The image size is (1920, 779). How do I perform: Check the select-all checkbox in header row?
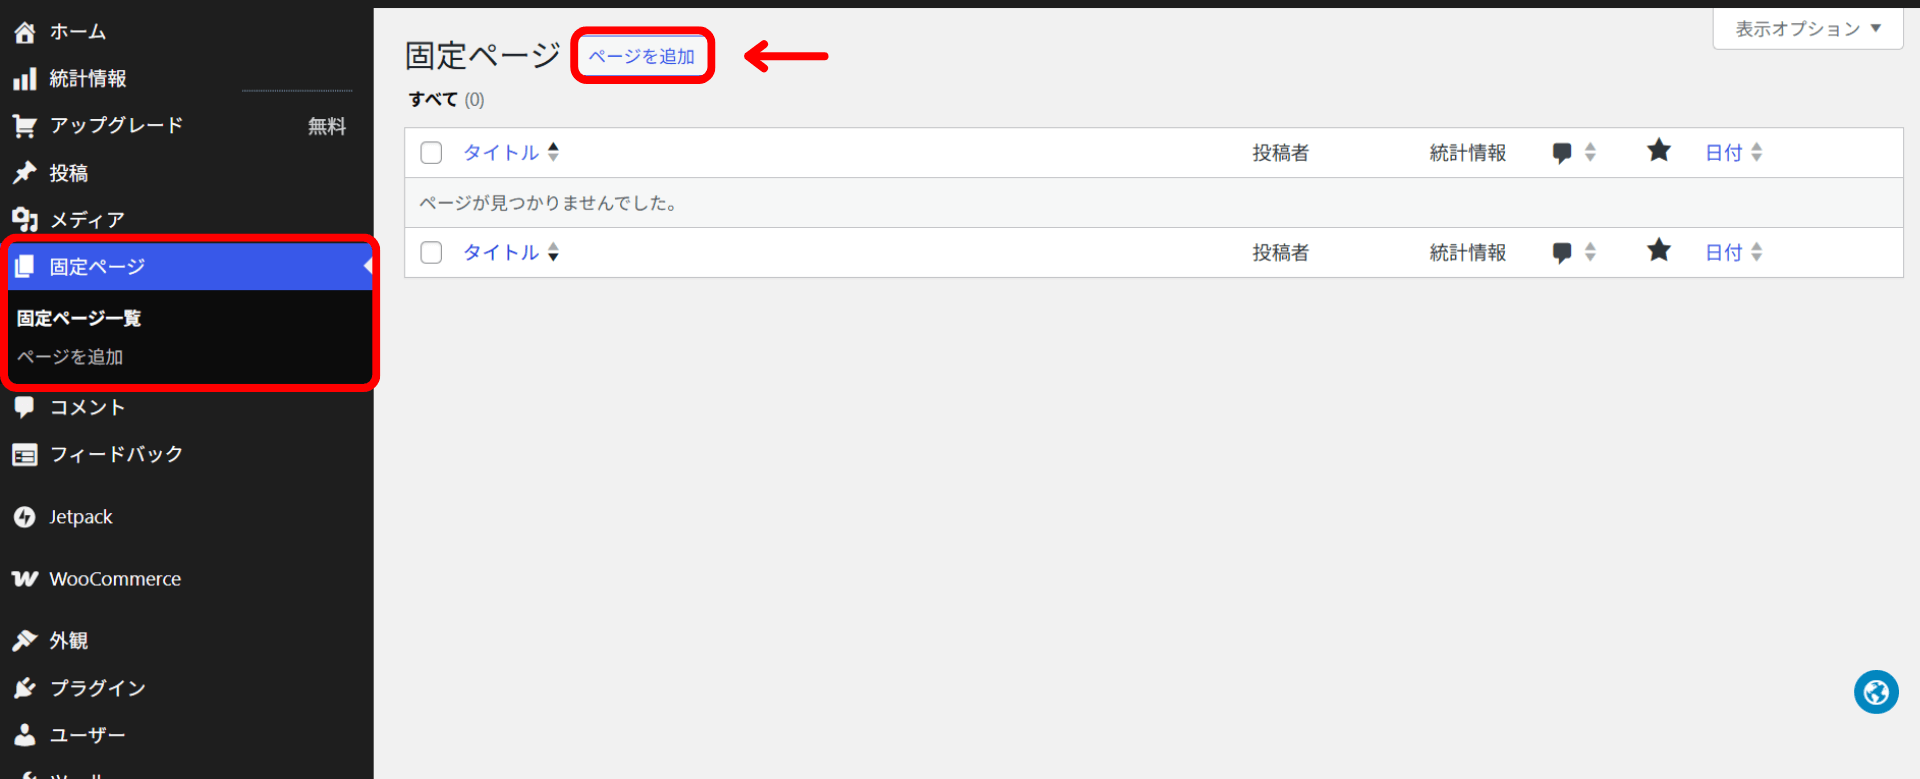click(431, 153)
